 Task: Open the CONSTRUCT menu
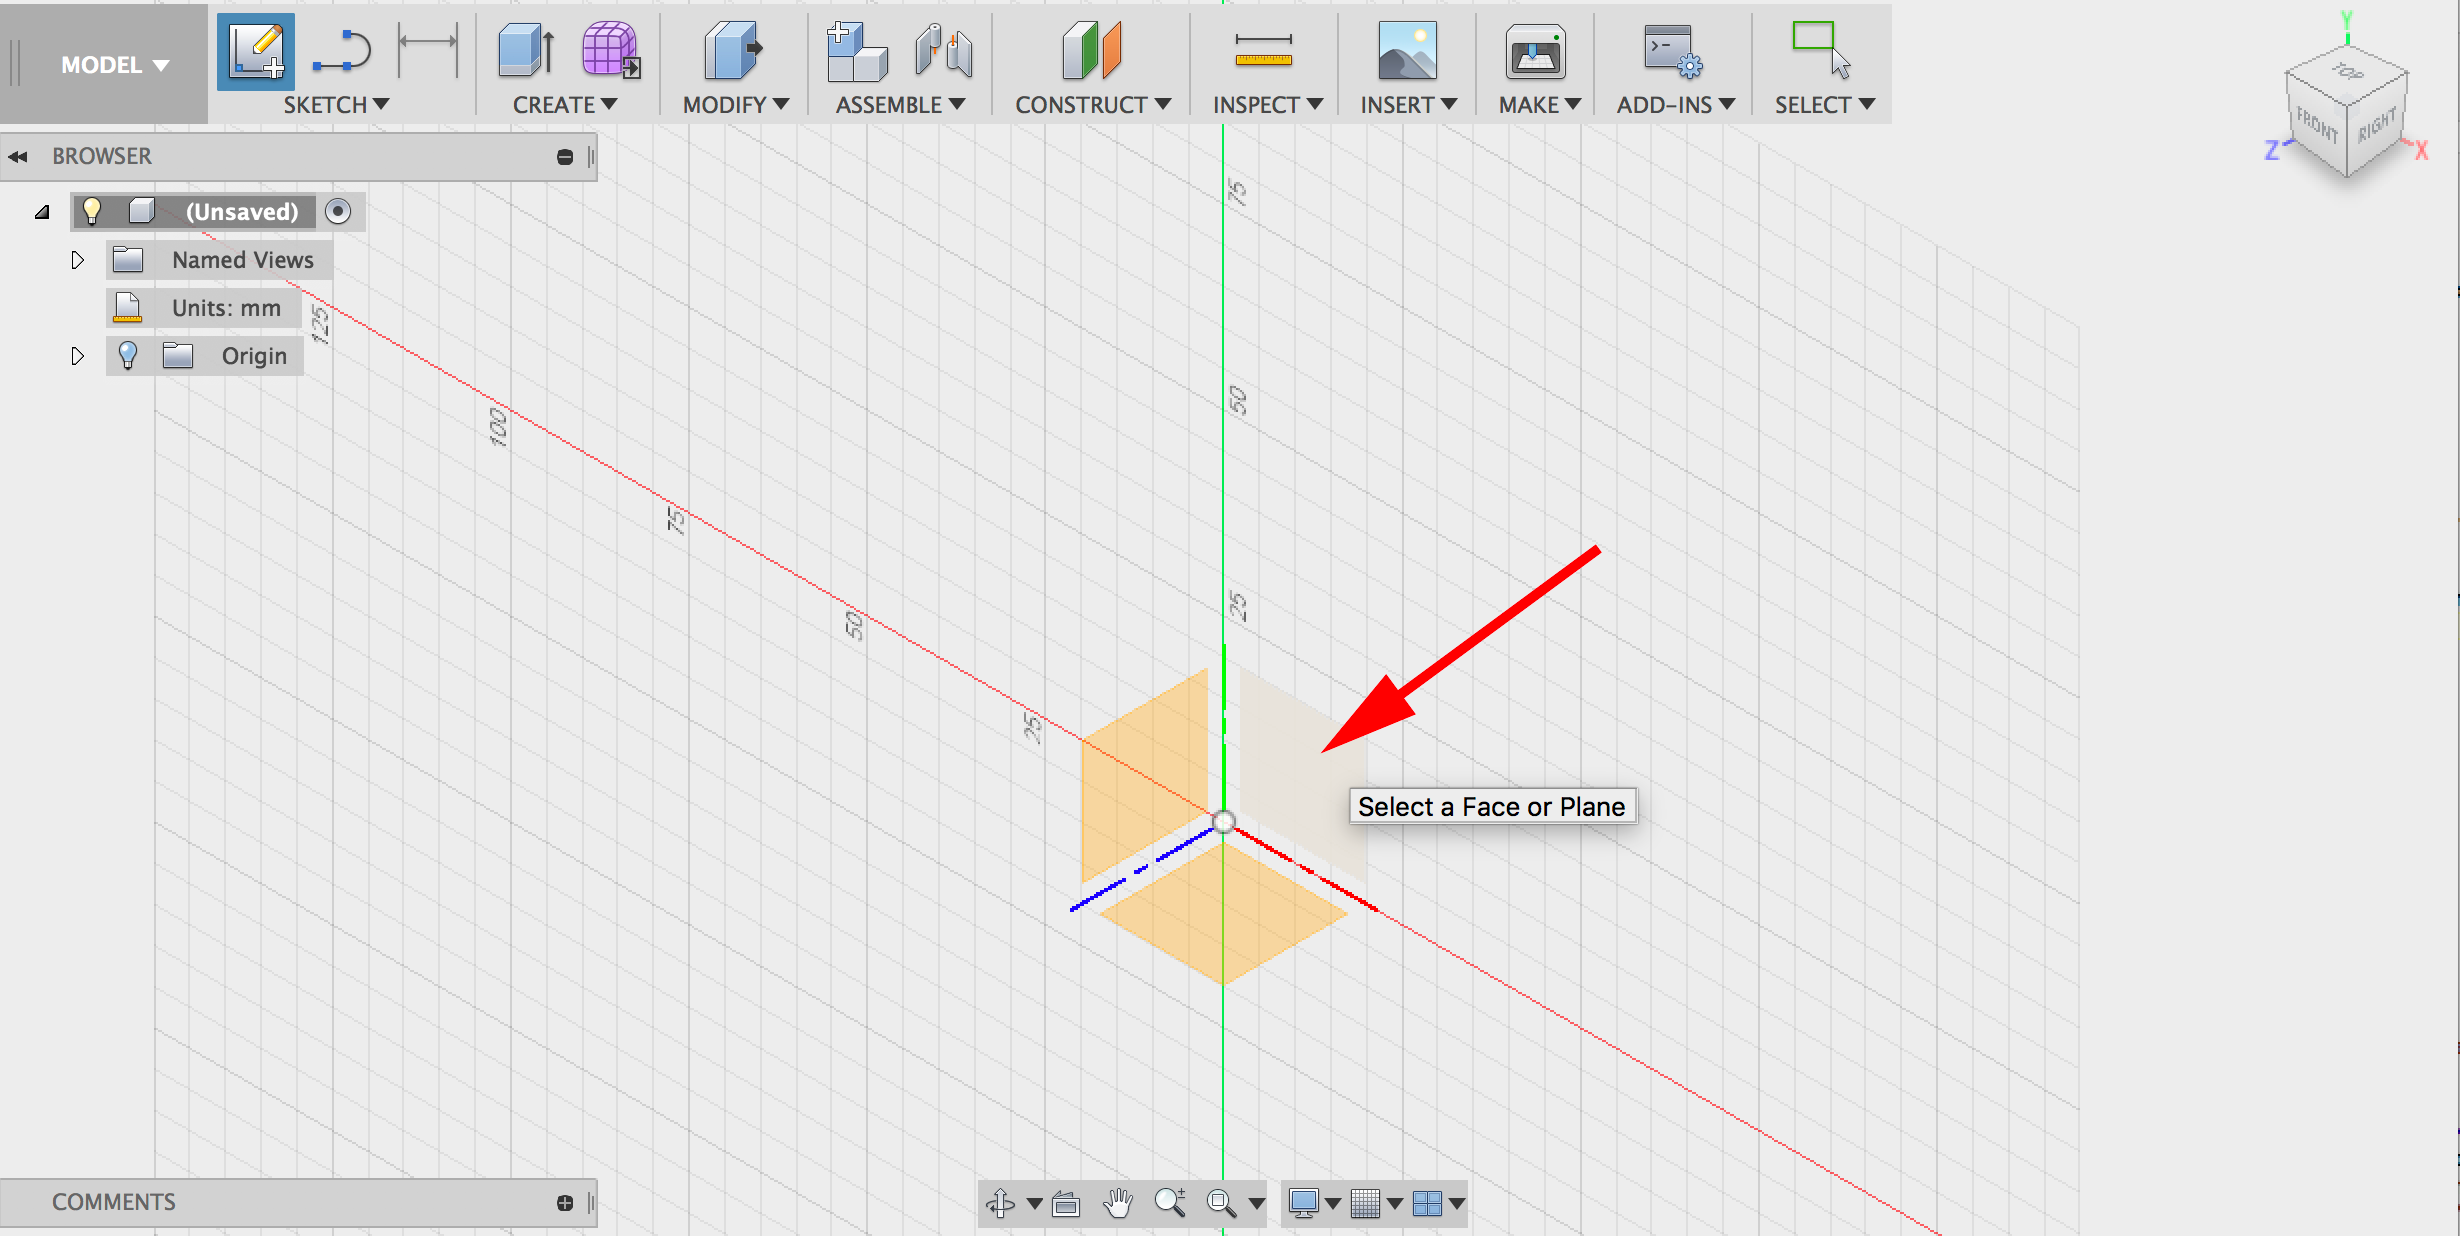pyautogui.click(x=1093, y=105)
